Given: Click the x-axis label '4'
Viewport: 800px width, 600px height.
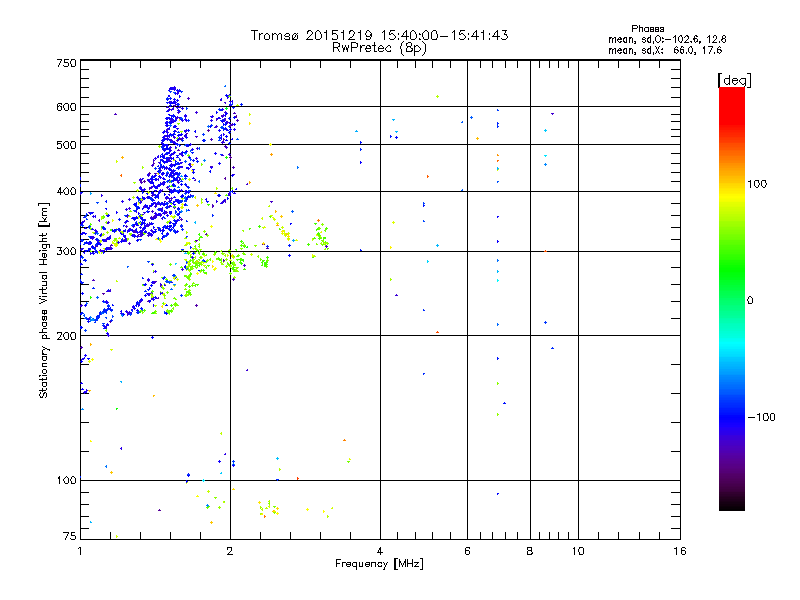Looking at the screenshot, I should point(380,551).
